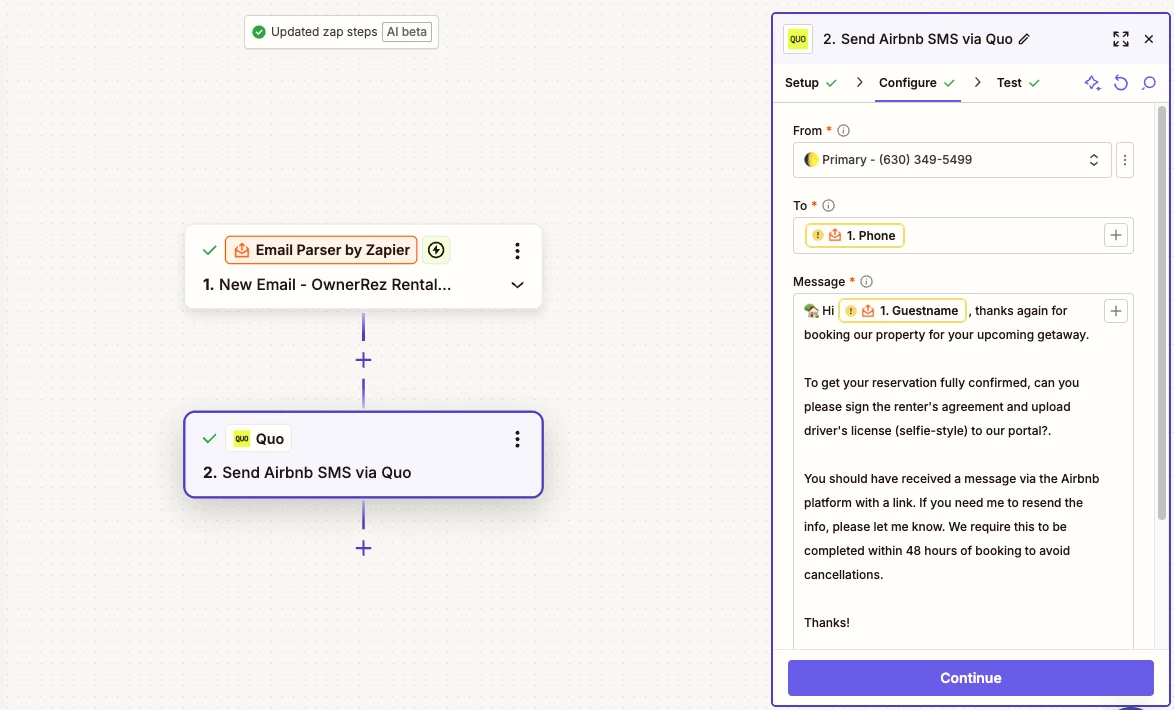Click '2. Send Airbnb SMS via Quo' canvas card title

(307, 473)
